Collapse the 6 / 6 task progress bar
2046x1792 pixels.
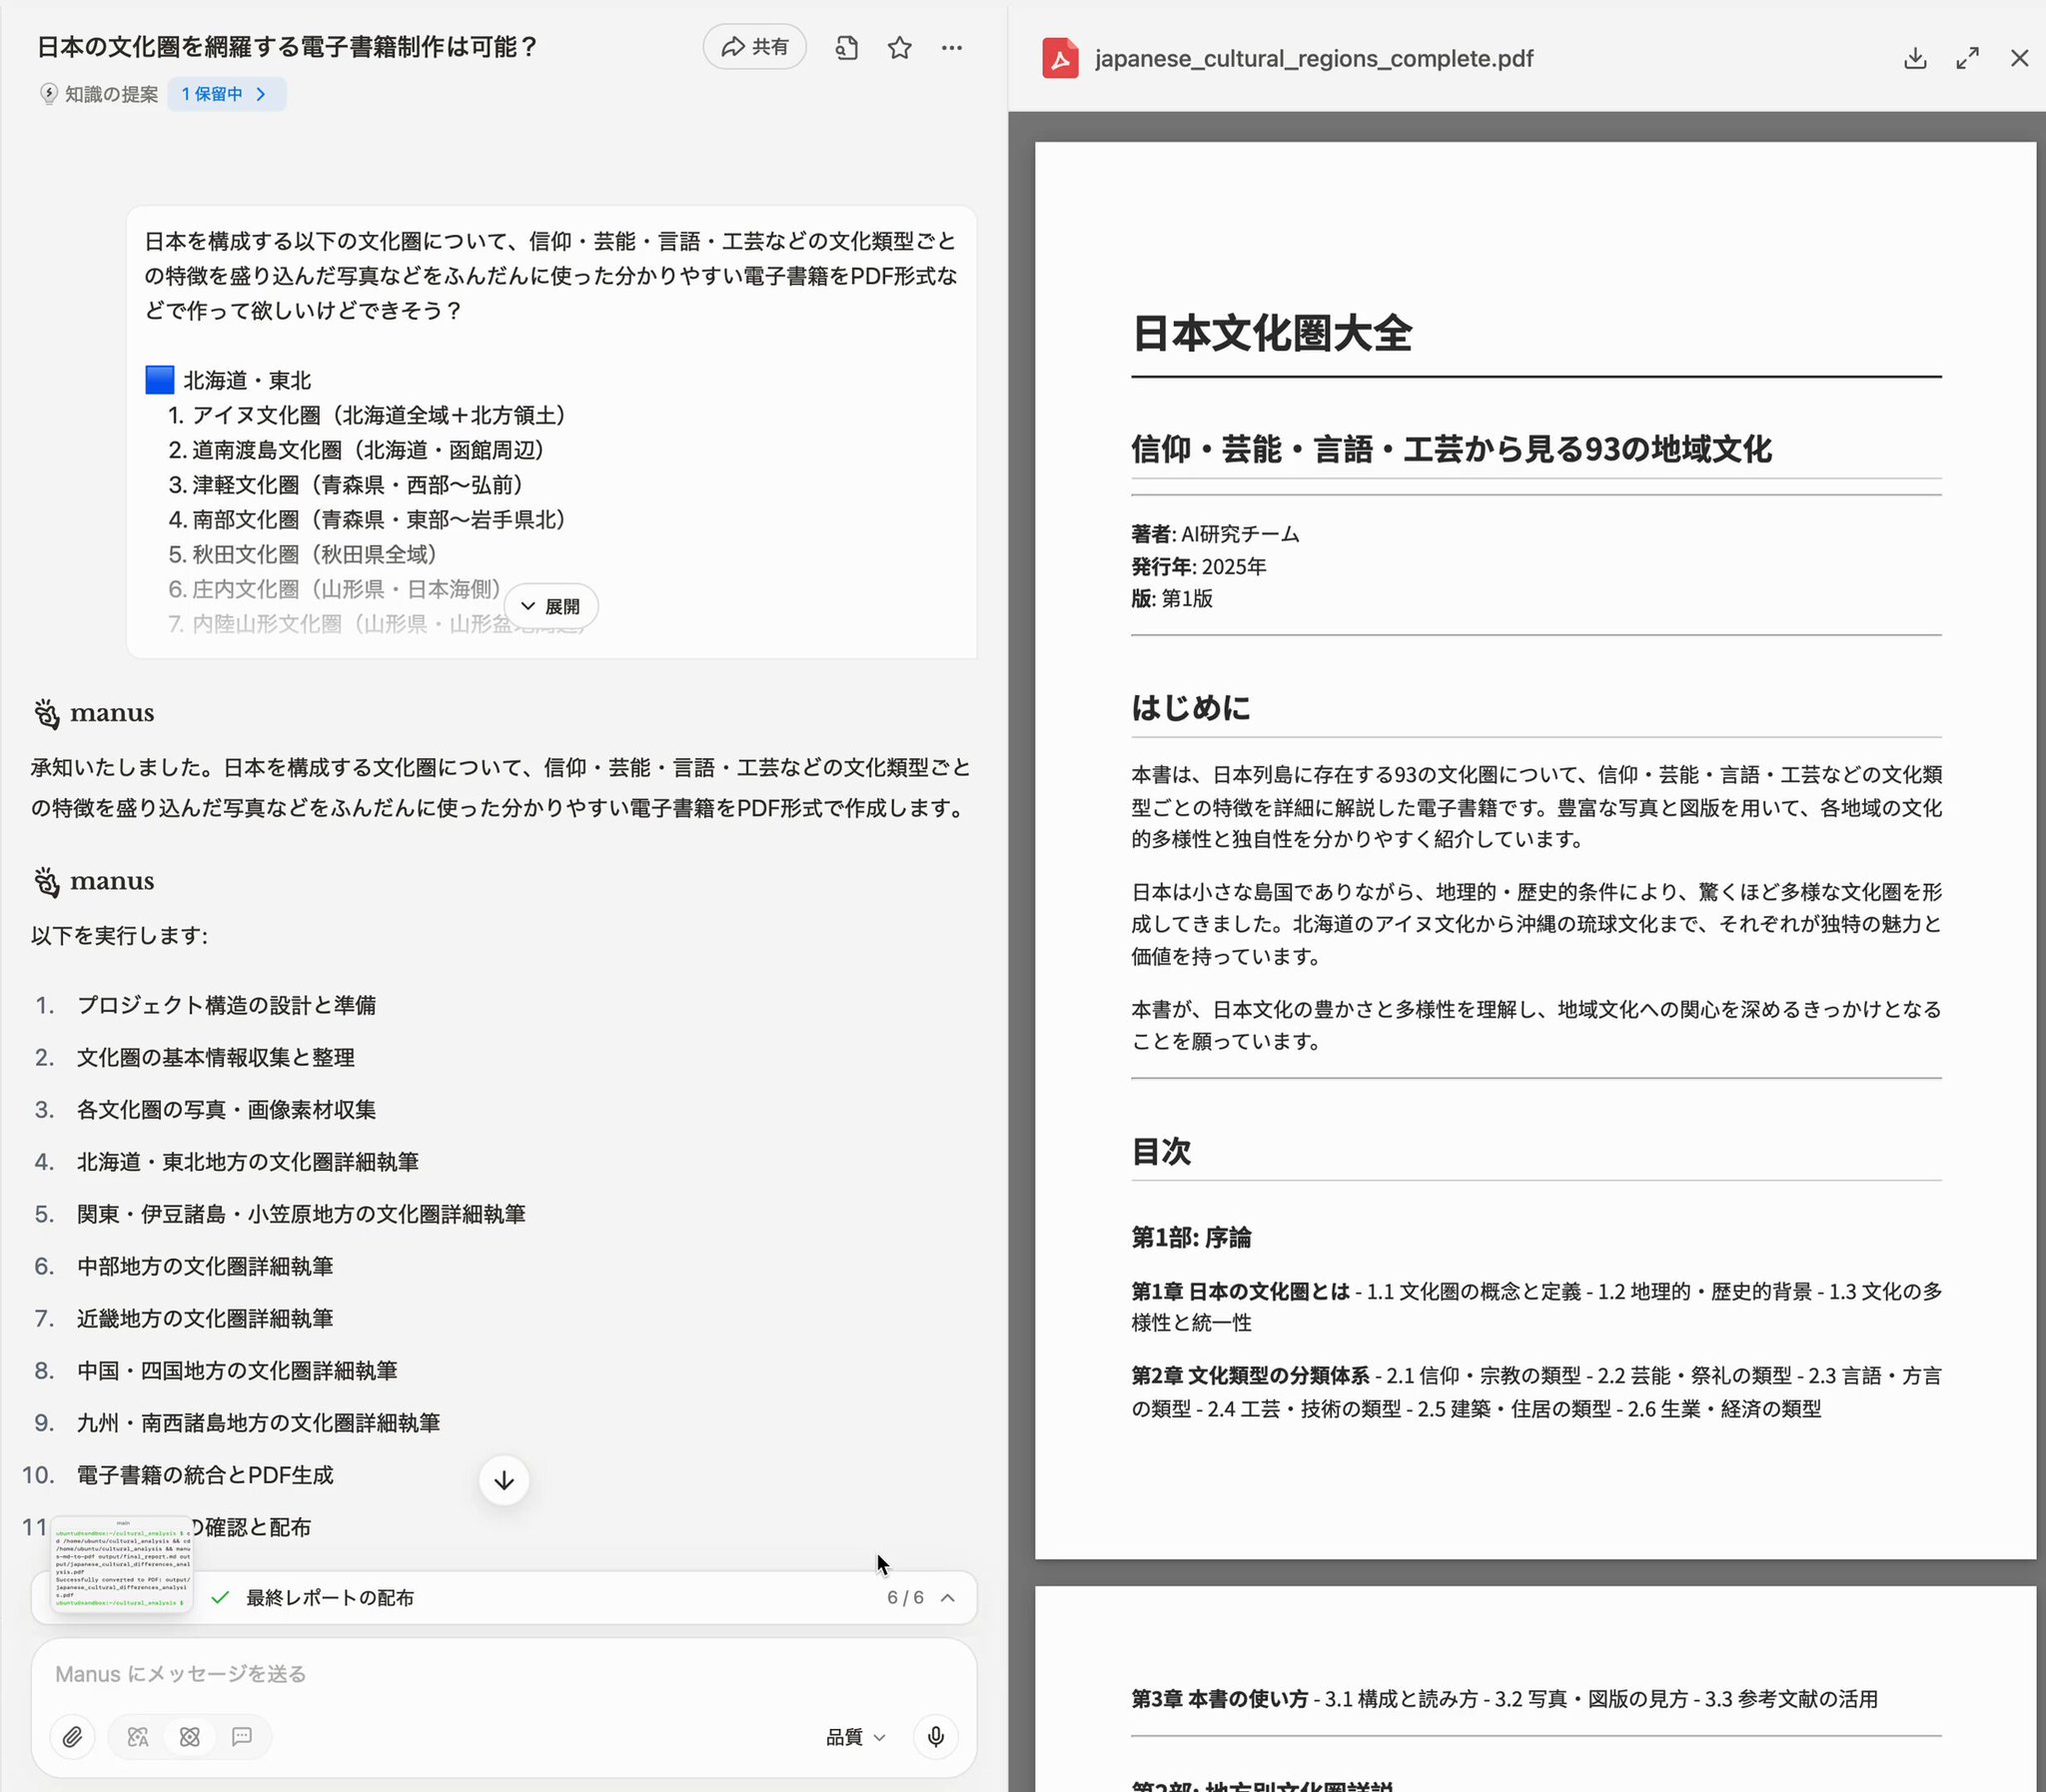pos(948,1598)
